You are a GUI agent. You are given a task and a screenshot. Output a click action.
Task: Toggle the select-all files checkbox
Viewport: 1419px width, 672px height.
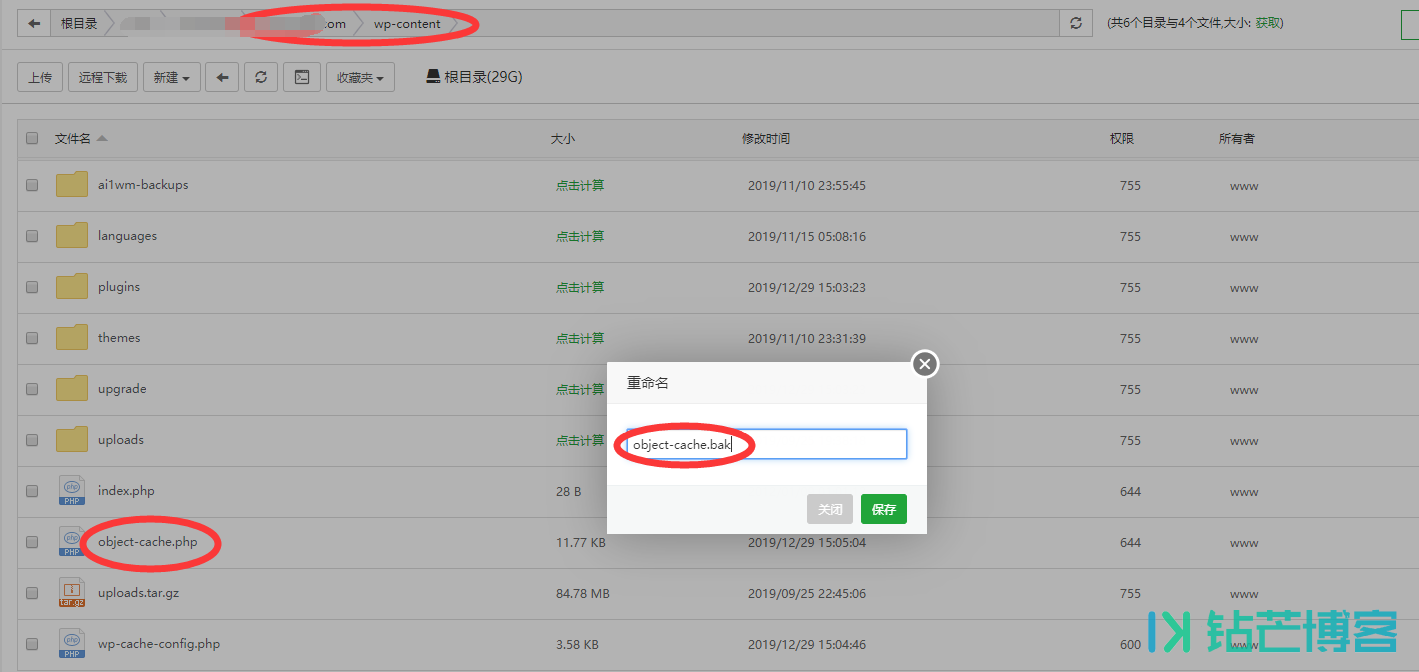click(32, 139)
